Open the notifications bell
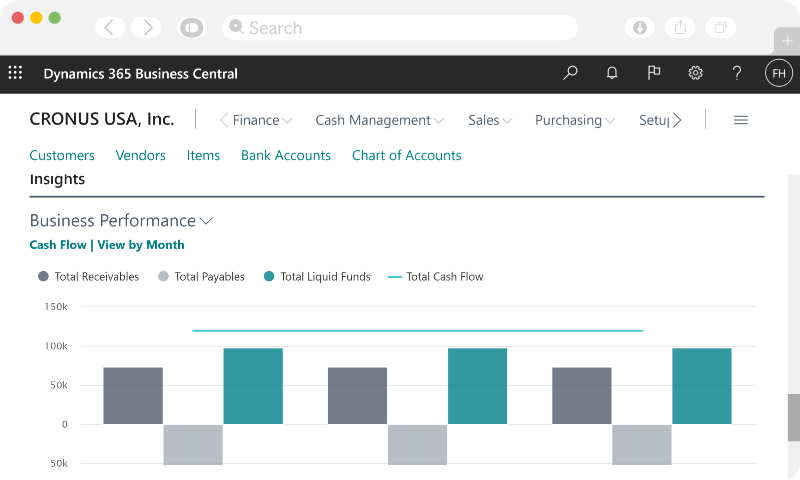The image size is (800, 480). pyautogui.click(x=612, y=73)
